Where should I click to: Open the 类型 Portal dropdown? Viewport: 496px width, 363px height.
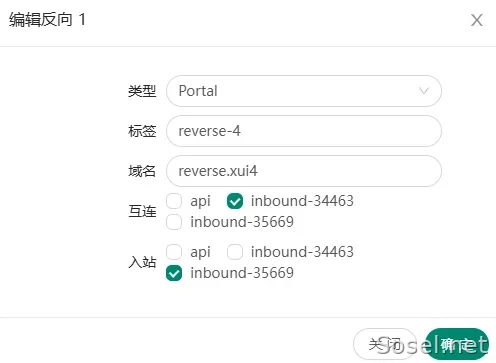(304, 91)
